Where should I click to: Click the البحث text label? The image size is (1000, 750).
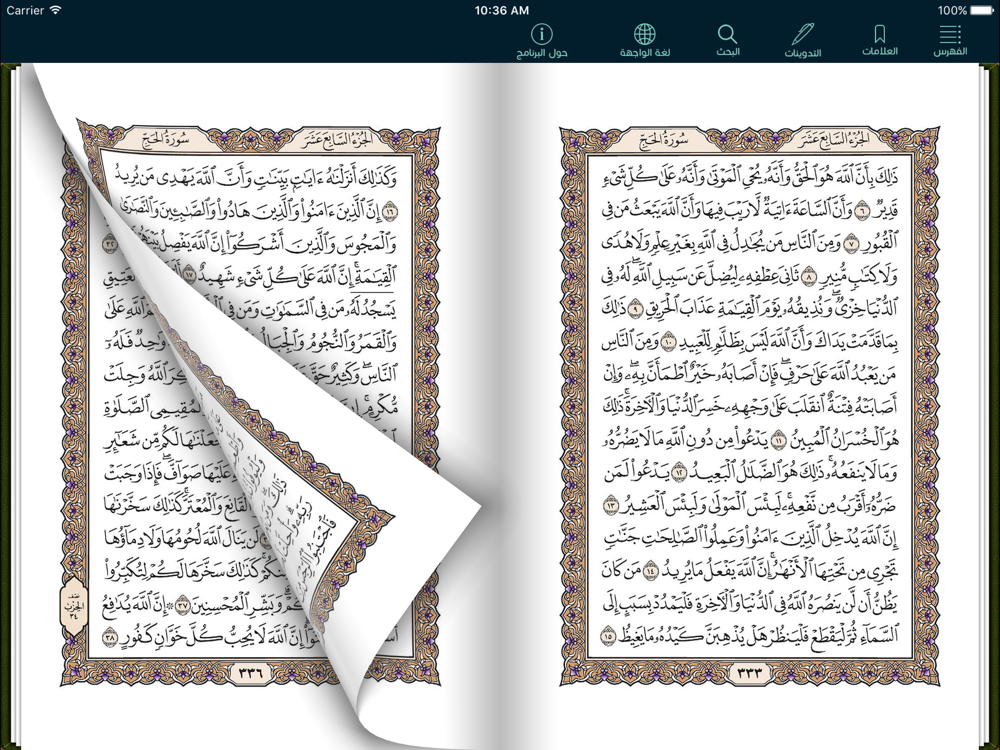727,52
